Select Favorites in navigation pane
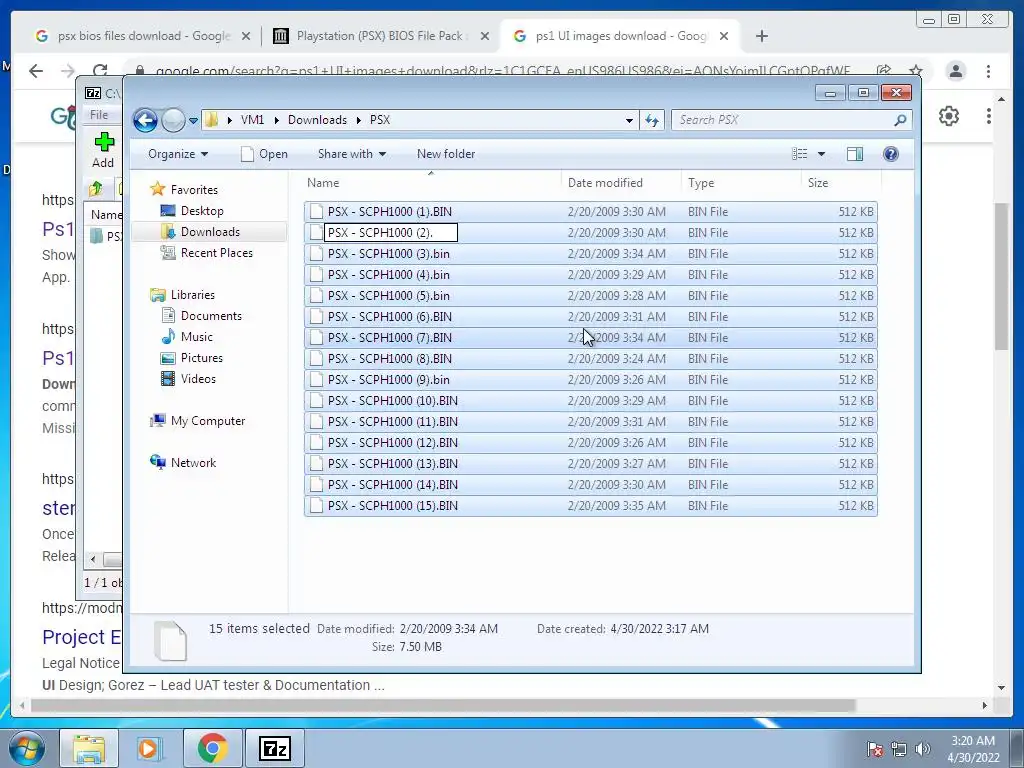 pos(194,190)
